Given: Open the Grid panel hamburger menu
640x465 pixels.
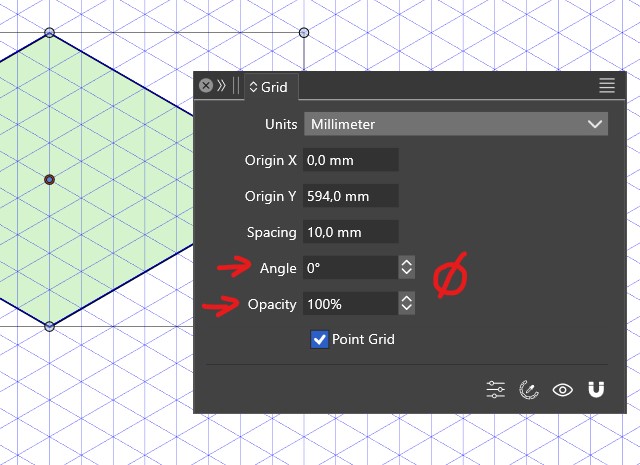Looking at the screenshot, I should pyautogui.click(x=607, y=86).
